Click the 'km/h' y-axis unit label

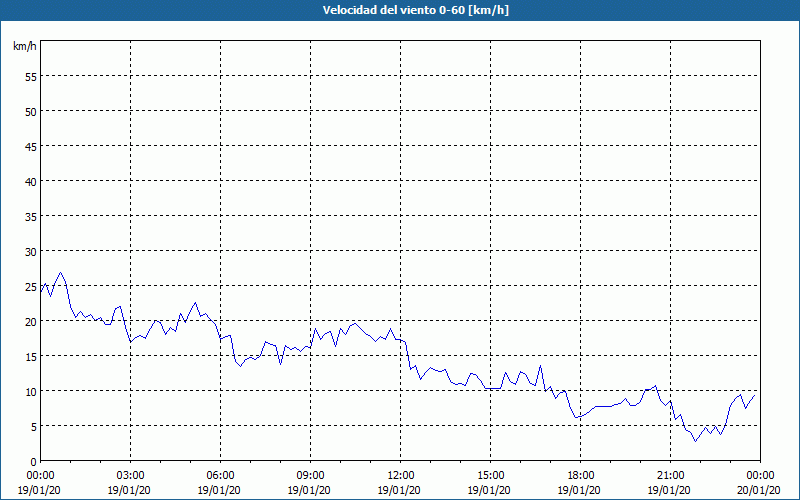(25, 46)
